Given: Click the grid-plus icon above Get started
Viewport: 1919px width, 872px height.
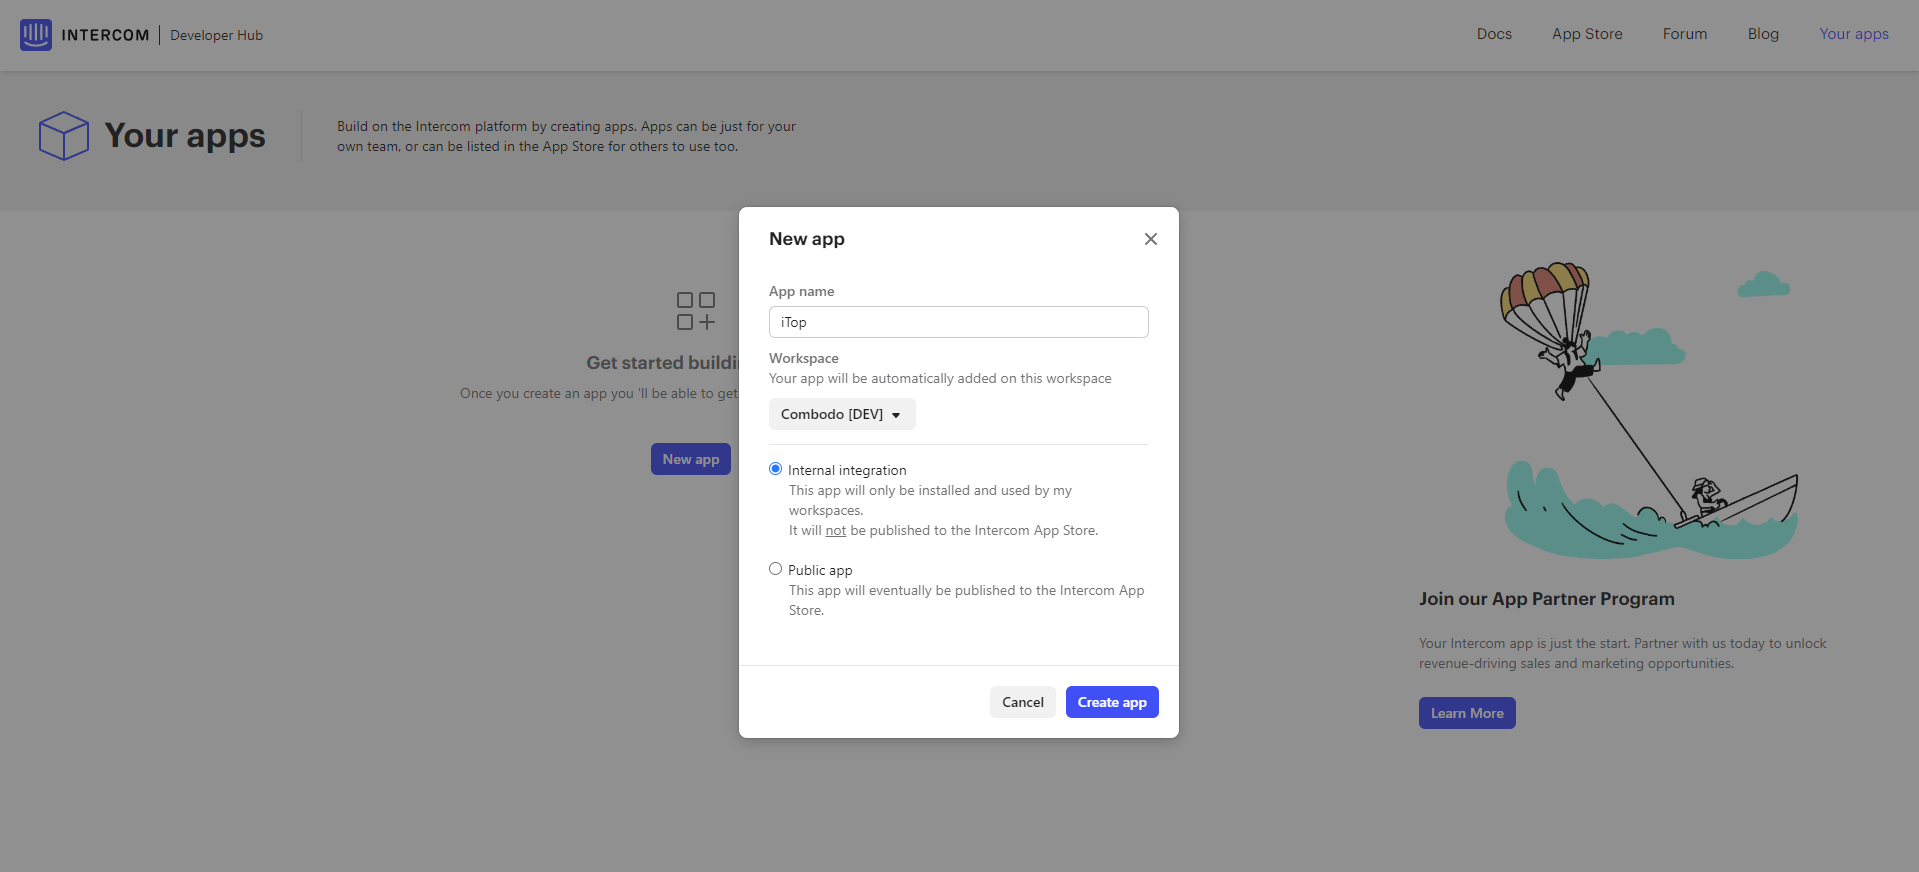Looking at the screenshot, I should coord(696,311).
